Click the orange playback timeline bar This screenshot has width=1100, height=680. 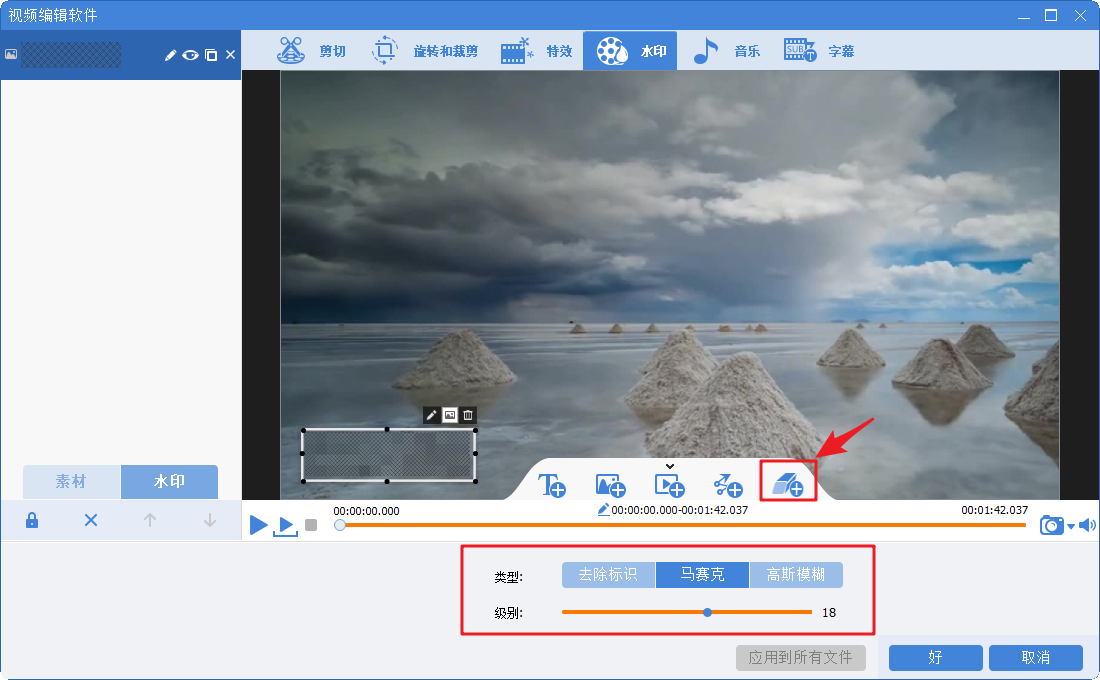(x=683, y=525)
